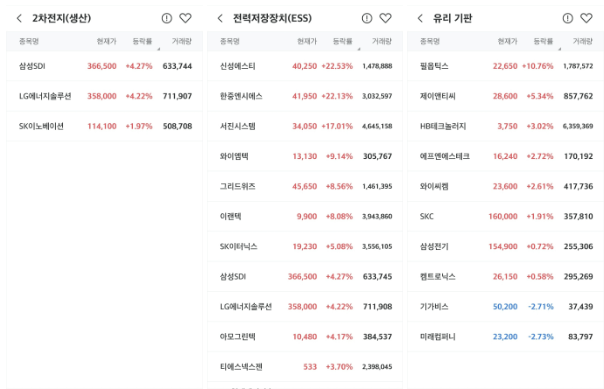Sort 2차전지(생산) list by 등락률

(x=143, y=41)
